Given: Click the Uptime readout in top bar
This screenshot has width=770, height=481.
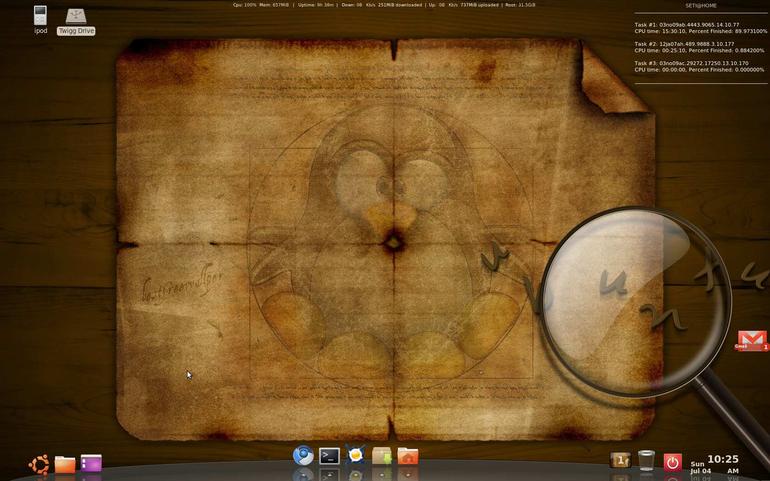Looking at the screenshot, I should (314, 5).
